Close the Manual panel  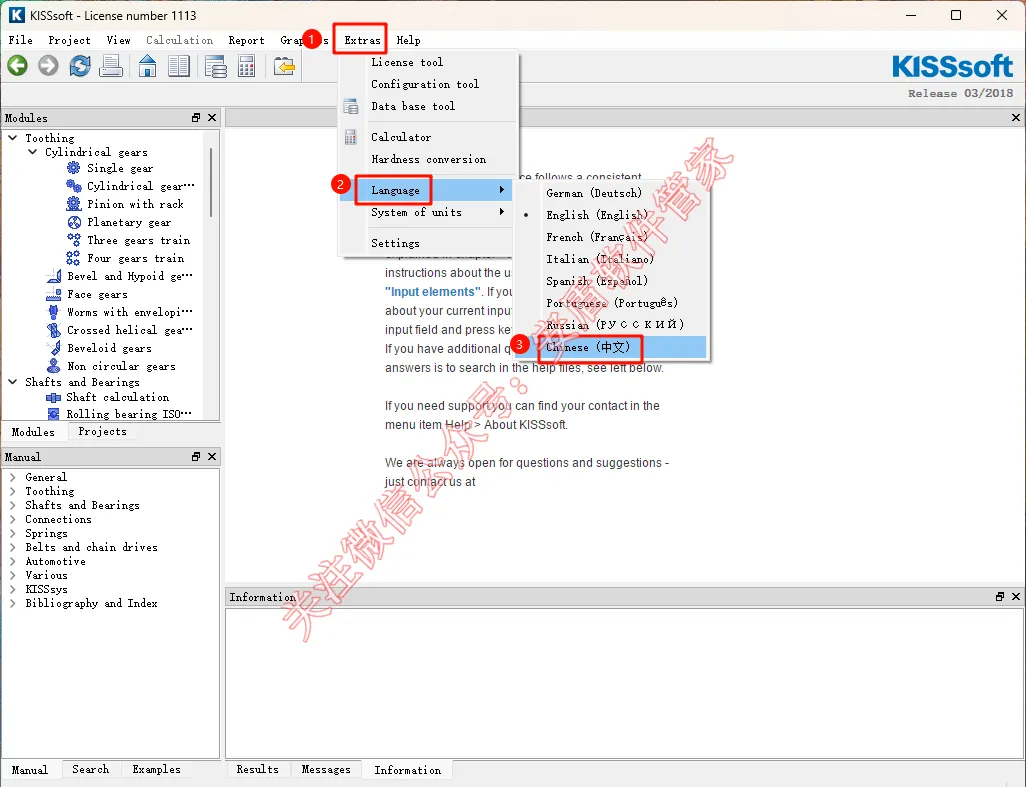coord(211,457)
